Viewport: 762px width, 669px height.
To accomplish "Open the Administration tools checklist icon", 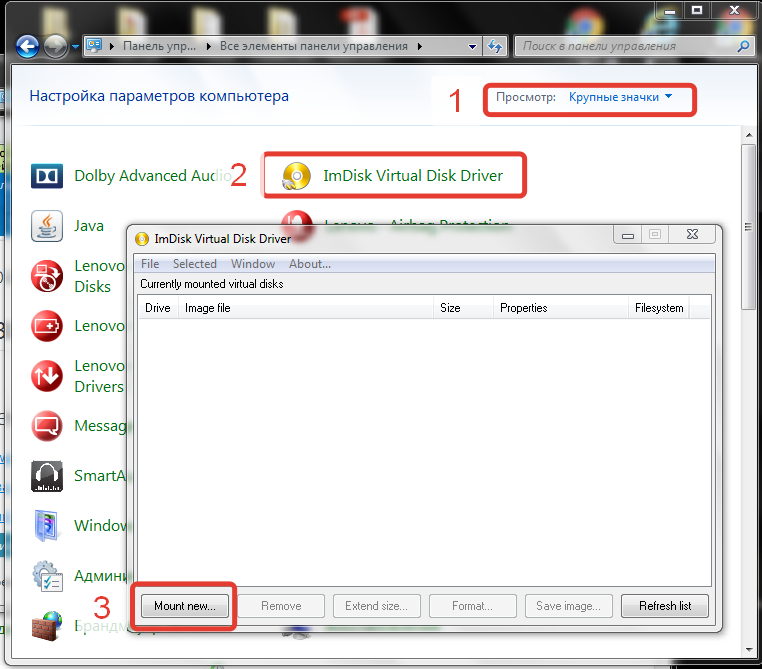I will (x=47, y=576).
